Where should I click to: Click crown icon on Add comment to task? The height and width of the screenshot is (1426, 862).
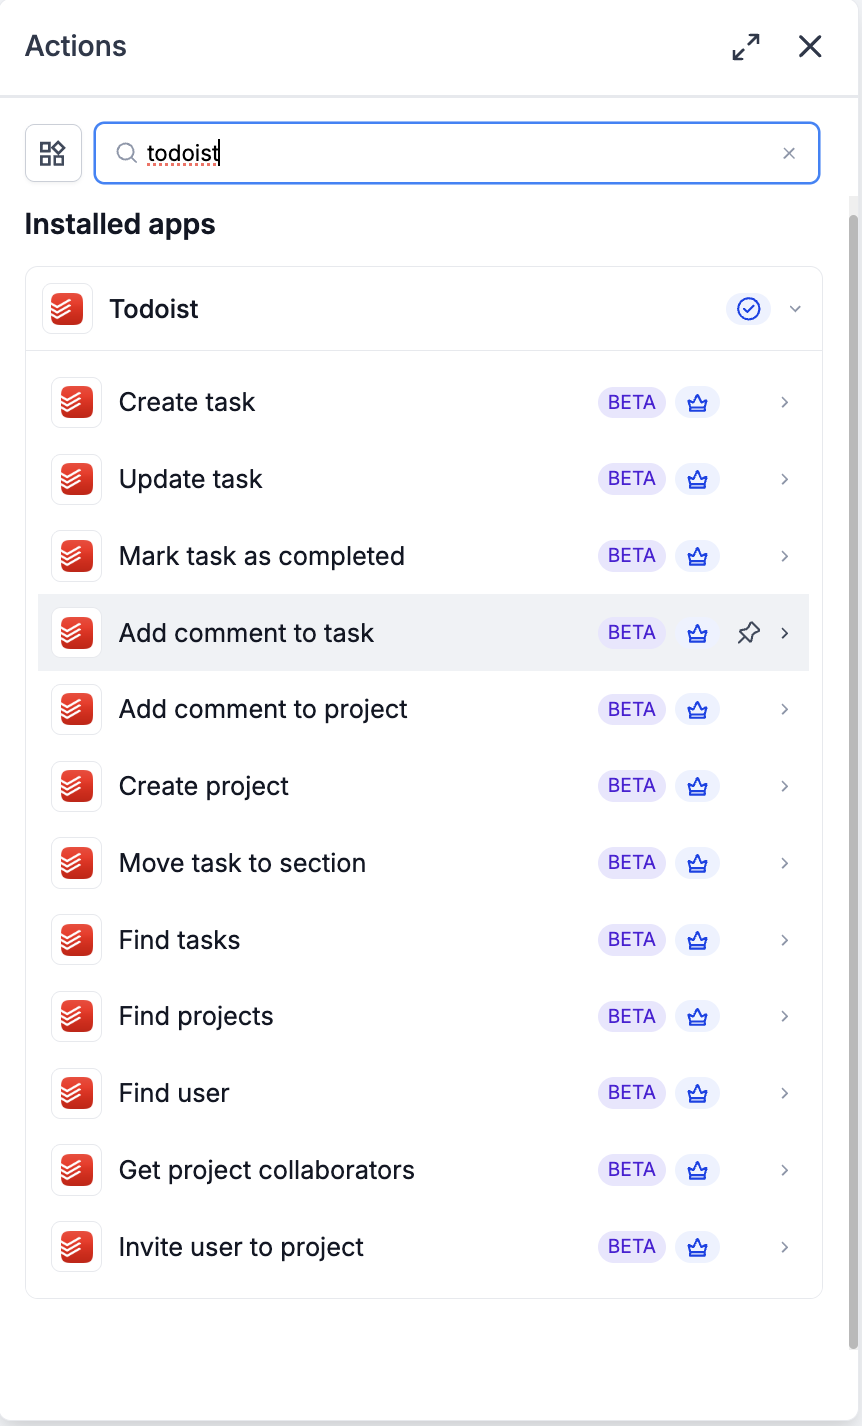pyautogui.click(x=698, y=633)
